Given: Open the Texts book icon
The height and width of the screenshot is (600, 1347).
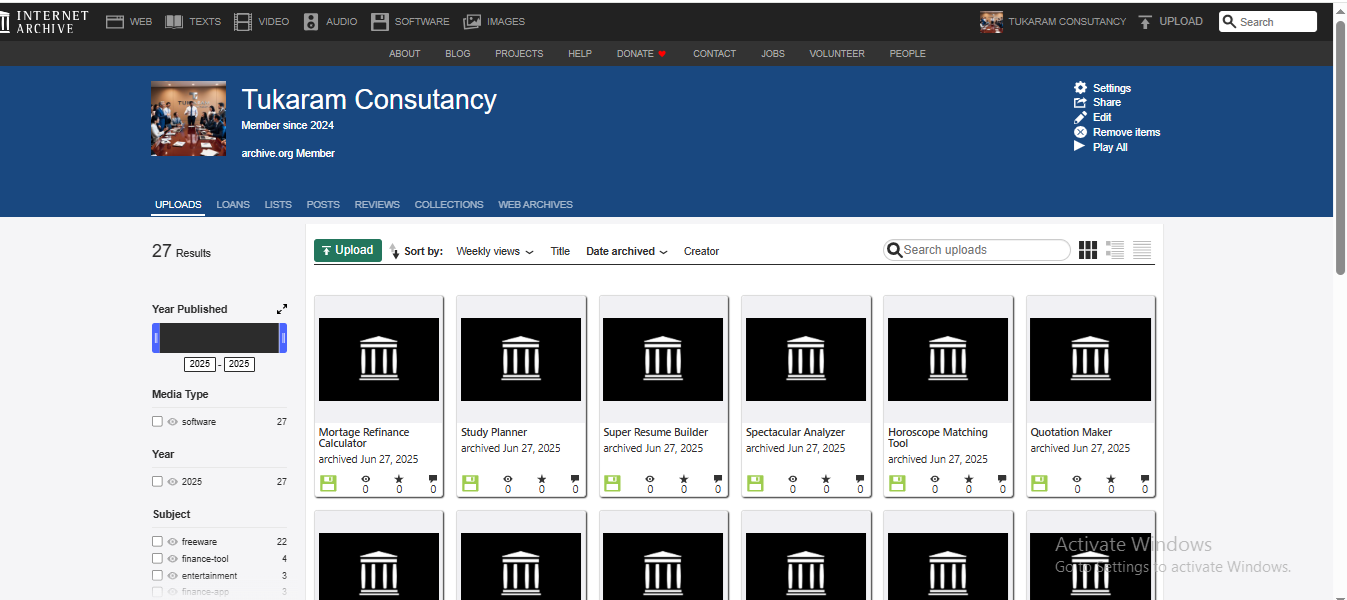Looking at the screenshot, I should point(174,21).
